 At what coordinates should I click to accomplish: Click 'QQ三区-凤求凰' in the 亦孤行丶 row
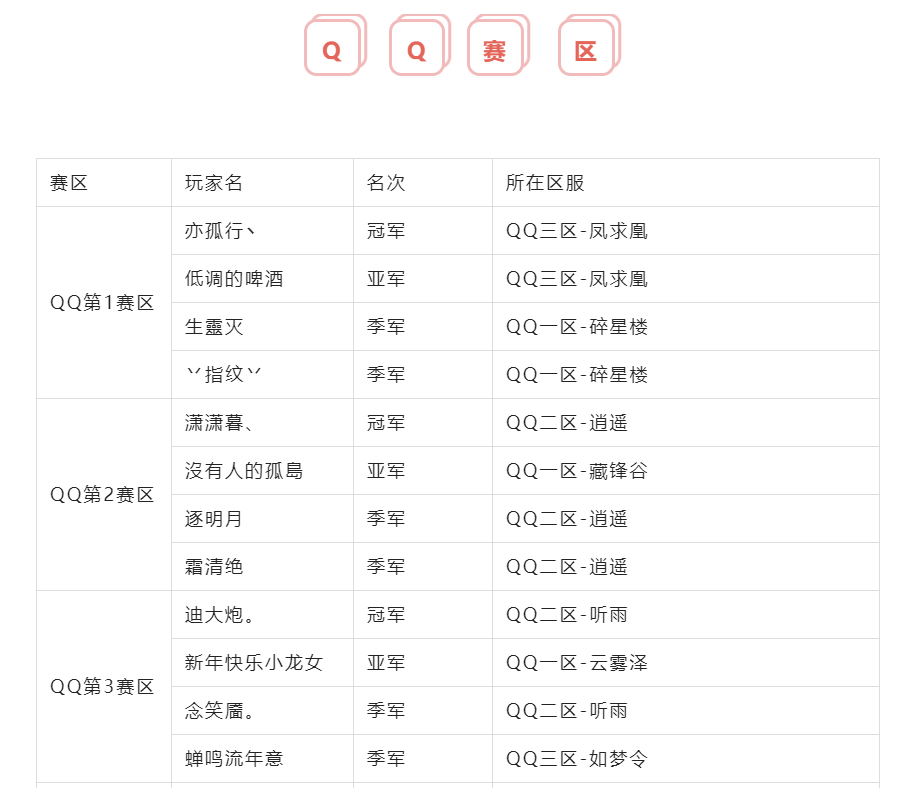click(x=577, y=231)
